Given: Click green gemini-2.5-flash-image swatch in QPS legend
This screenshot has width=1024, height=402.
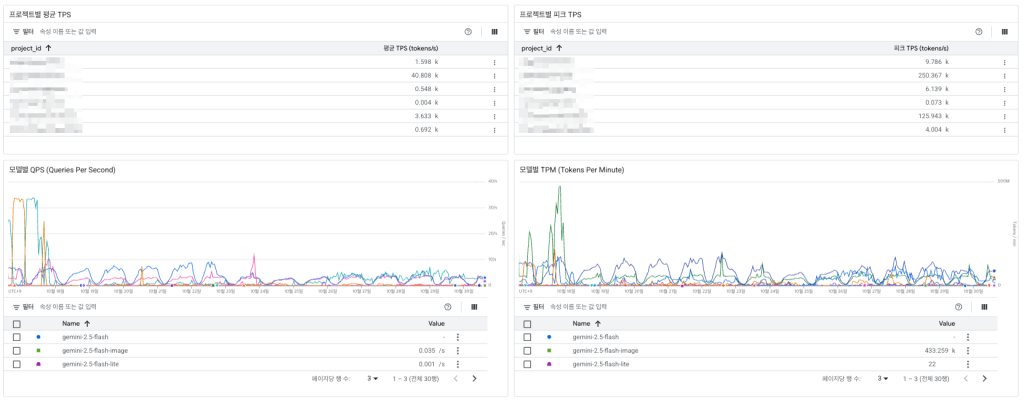Looking at the screenshot, I should 39,350.
